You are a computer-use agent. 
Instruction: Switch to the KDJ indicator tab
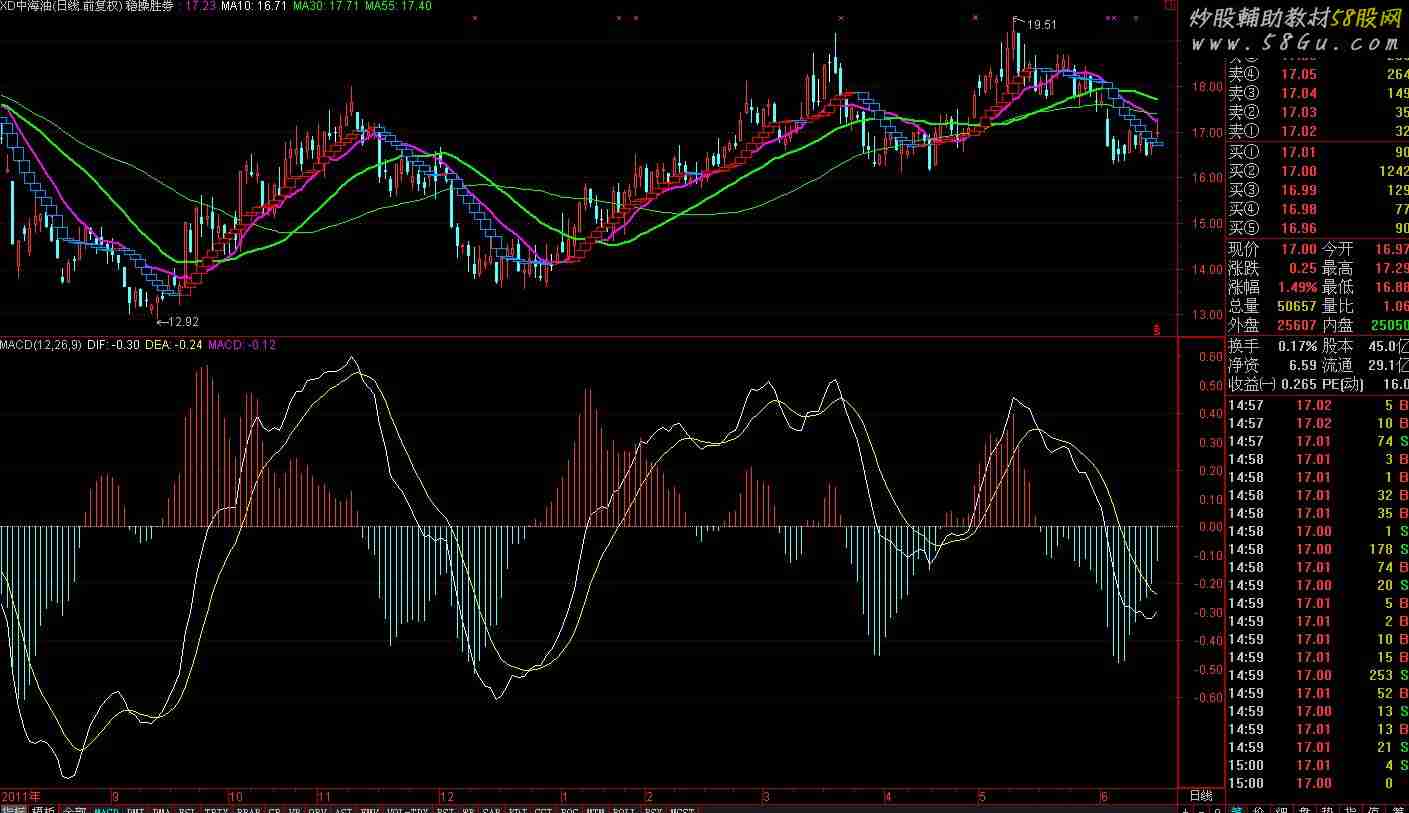point(517,810)
